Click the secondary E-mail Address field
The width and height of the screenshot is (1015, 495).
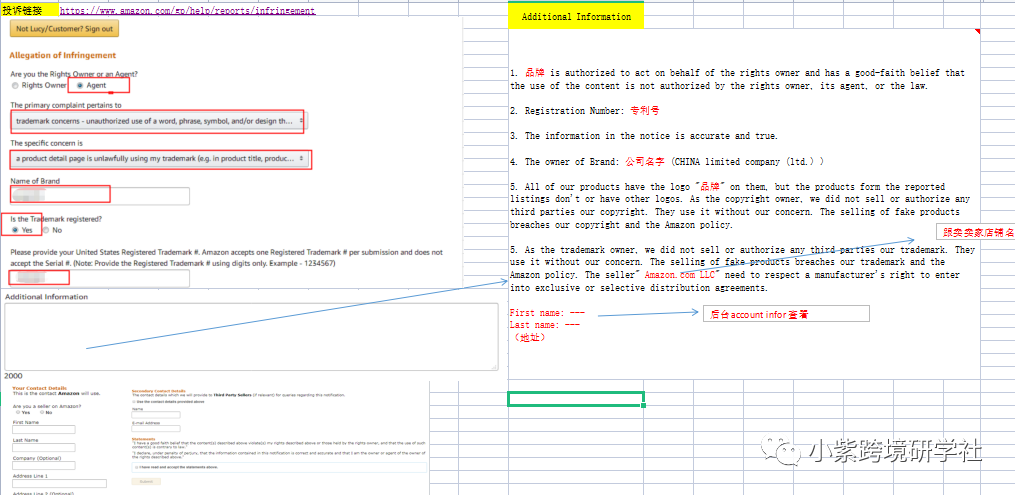pos(156,428)
